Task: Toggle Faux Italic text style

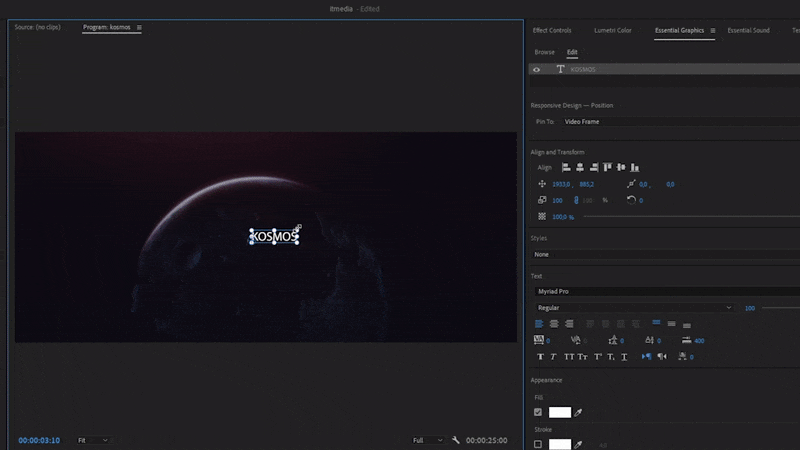Action: click(554, 357)
